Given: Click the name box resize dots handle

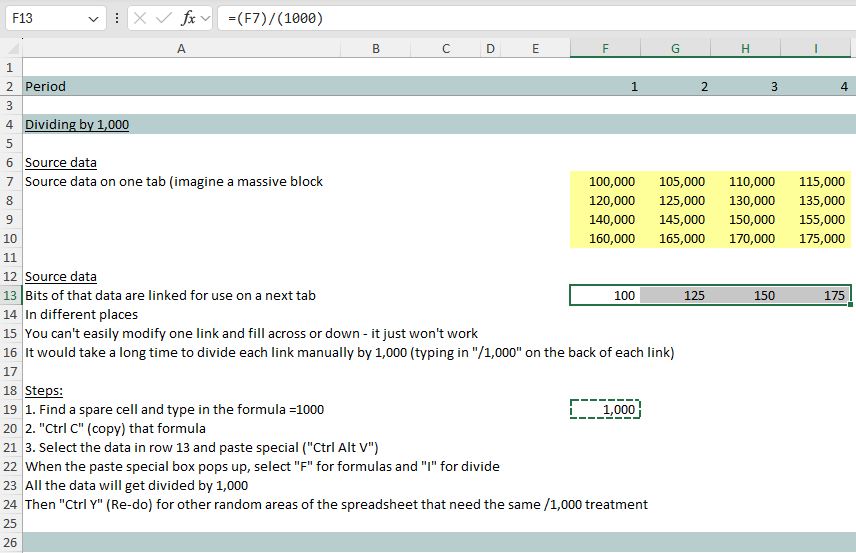Looking at the screenshot, I should point(117,19).
